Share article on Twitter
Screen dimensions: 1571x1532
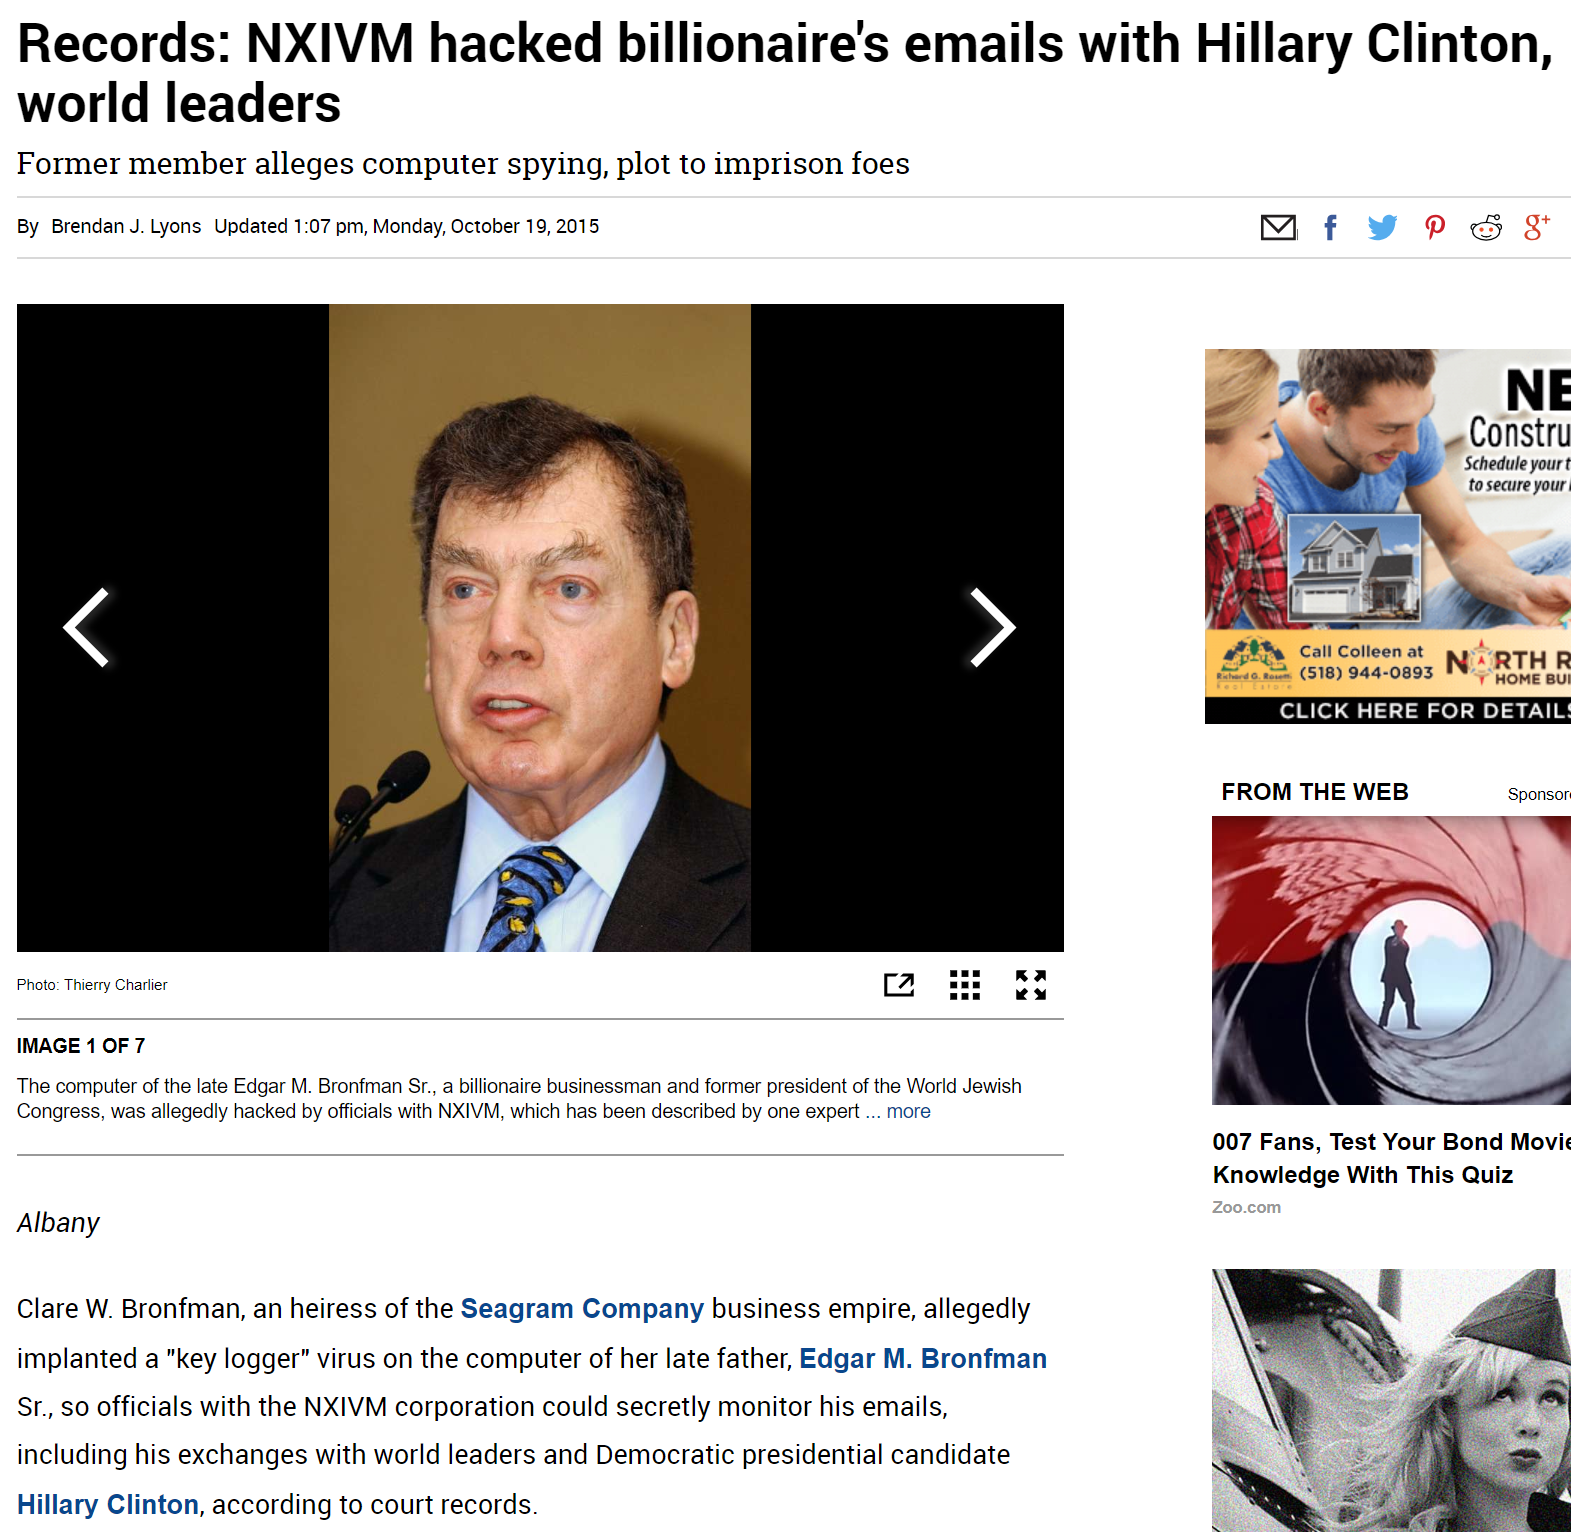[1382, 228]
